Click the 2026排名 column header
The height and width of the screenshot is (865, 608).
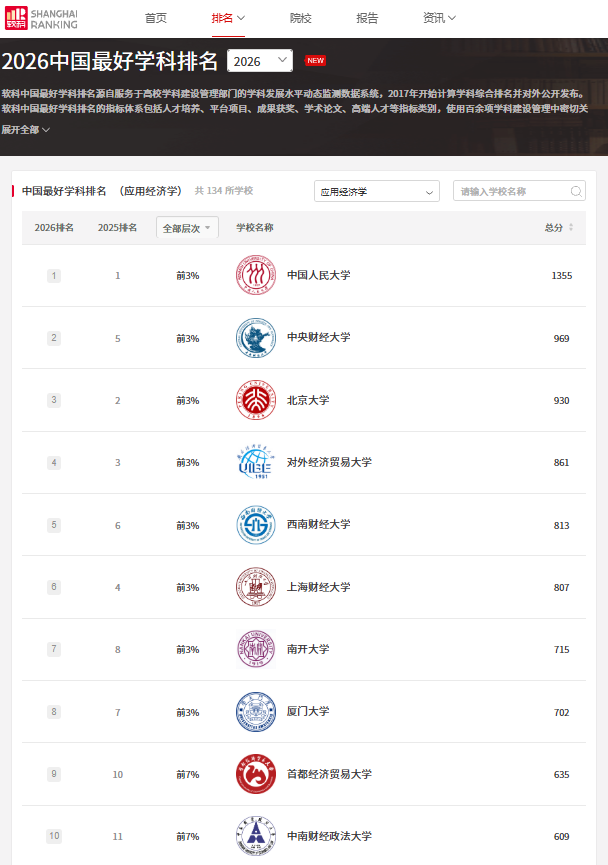click(x=54, y=227)
